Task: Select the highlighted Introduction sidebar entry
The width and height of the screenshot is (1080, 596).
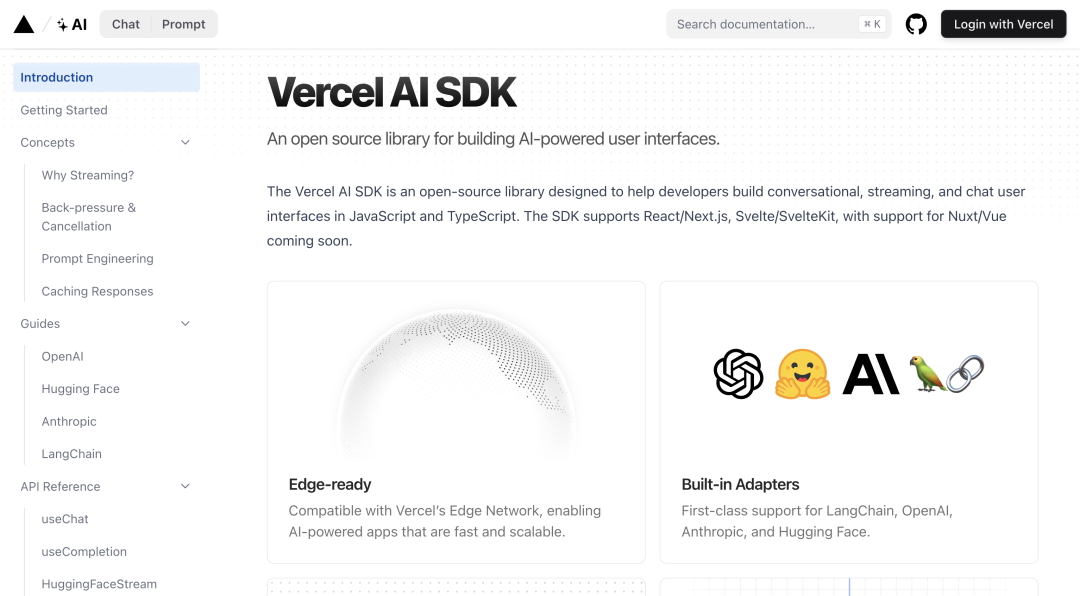Action: 57,77
